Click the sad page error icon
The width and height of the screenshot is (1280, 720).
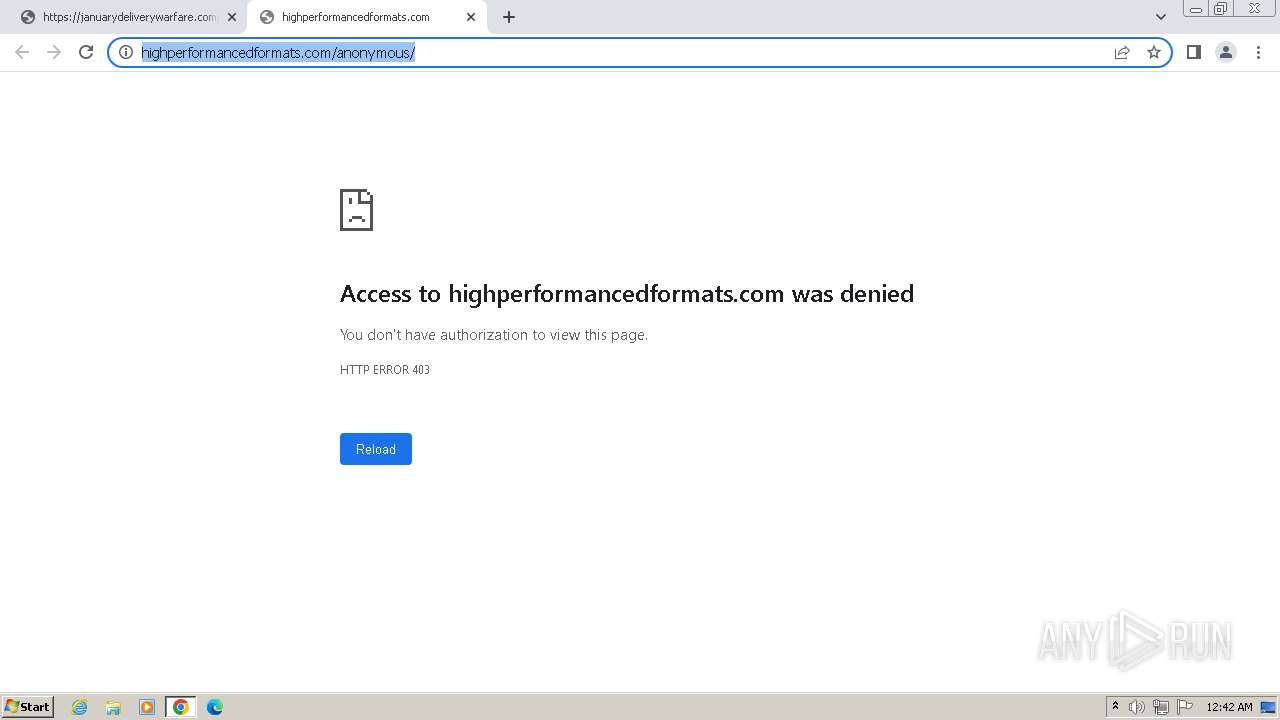(356, 210)
